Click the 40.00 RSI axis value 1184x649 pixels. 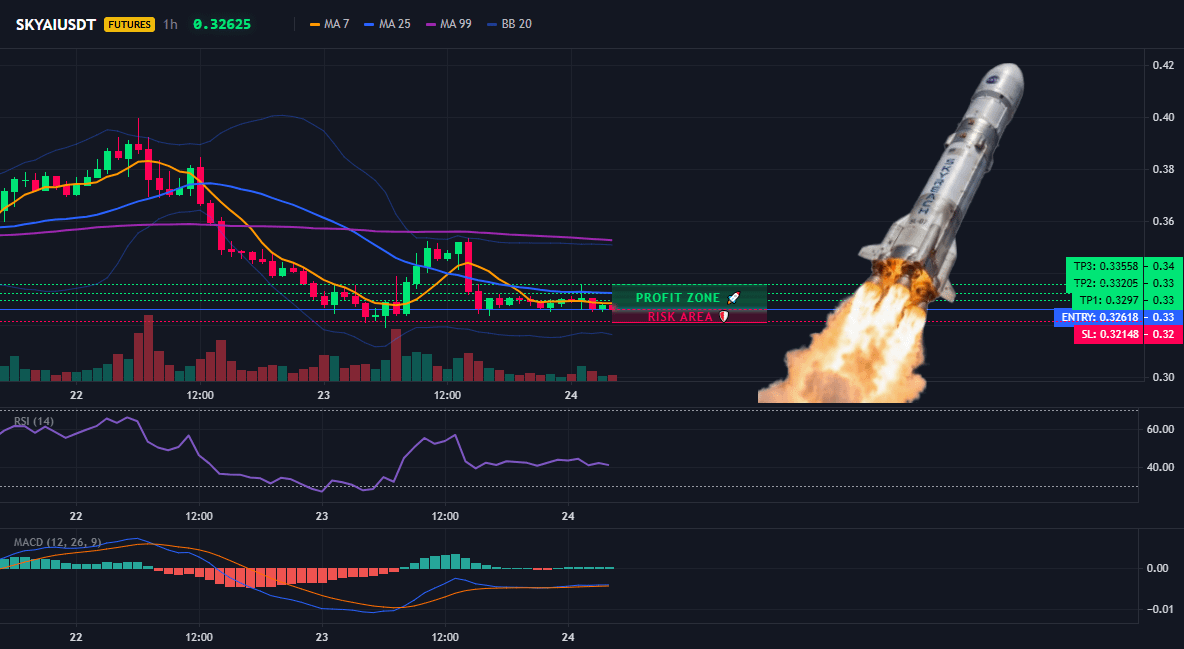1161,467
